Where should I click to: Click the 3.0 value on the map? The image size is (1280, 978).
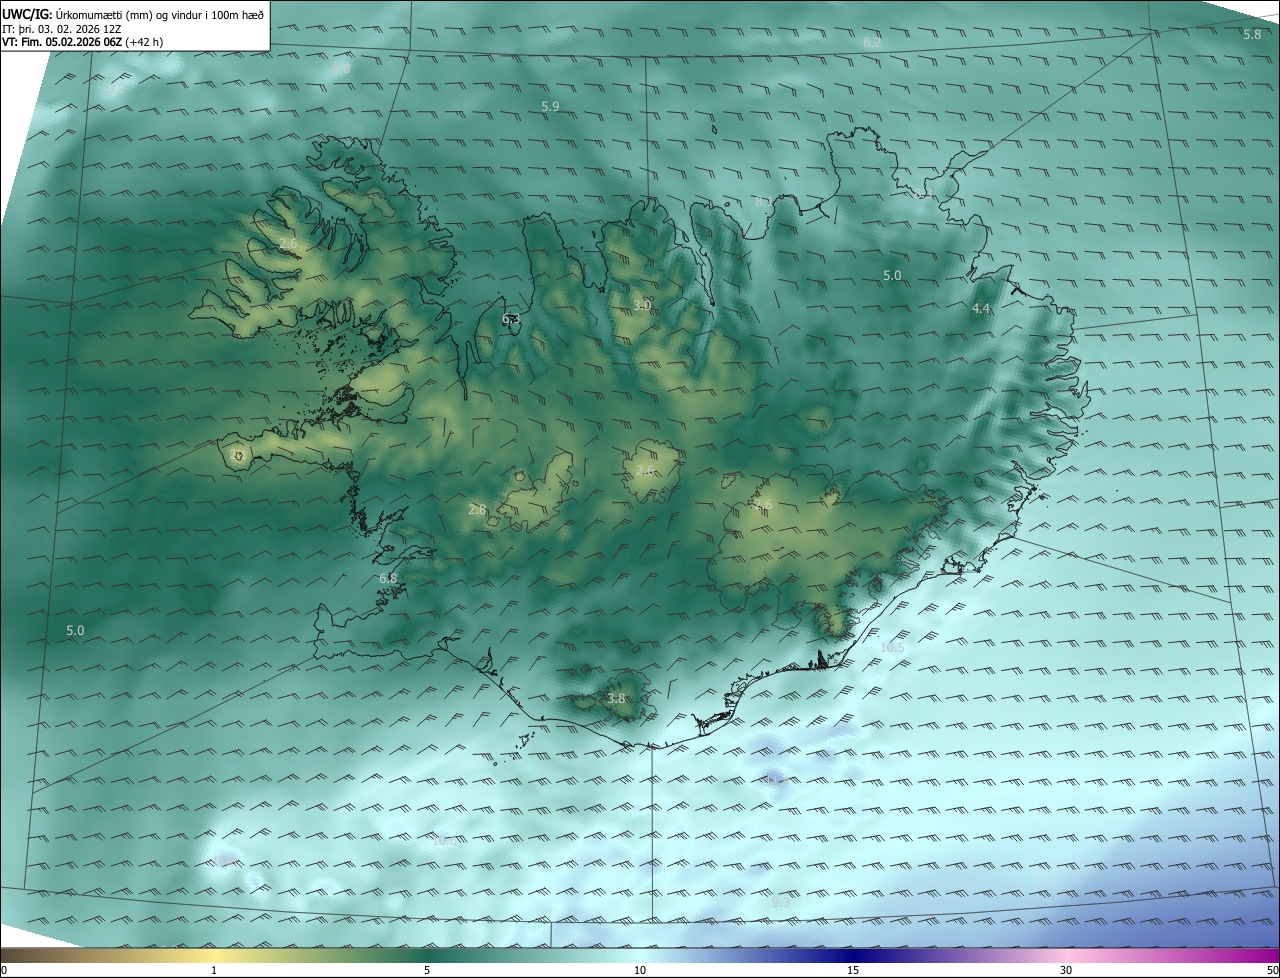tap(642, 305)
